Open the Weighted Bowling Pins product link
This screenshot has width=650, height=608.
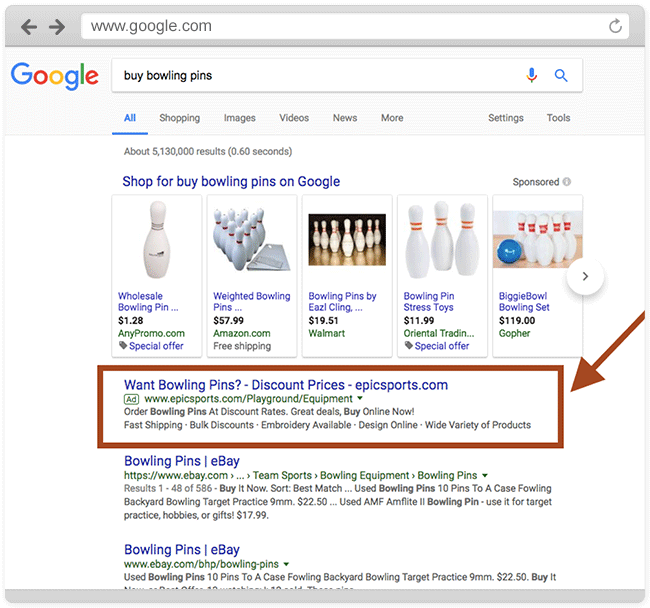click(x=252, y=302)
